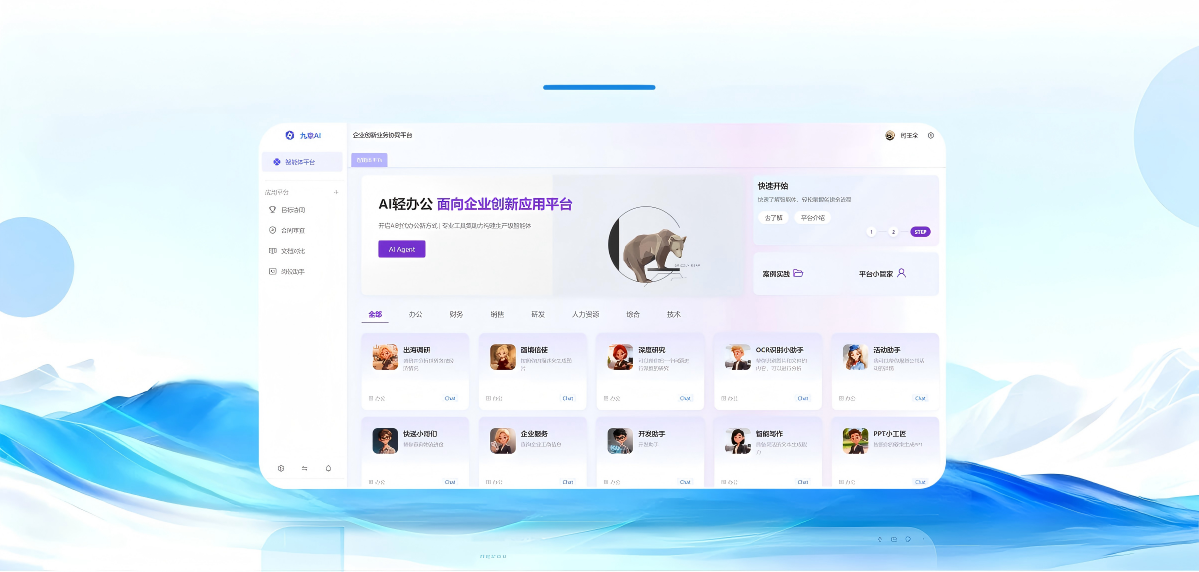This screenshot has height=572, width=1199.
Task: Switch to the 技术 category tab
Action: point(674,314)
